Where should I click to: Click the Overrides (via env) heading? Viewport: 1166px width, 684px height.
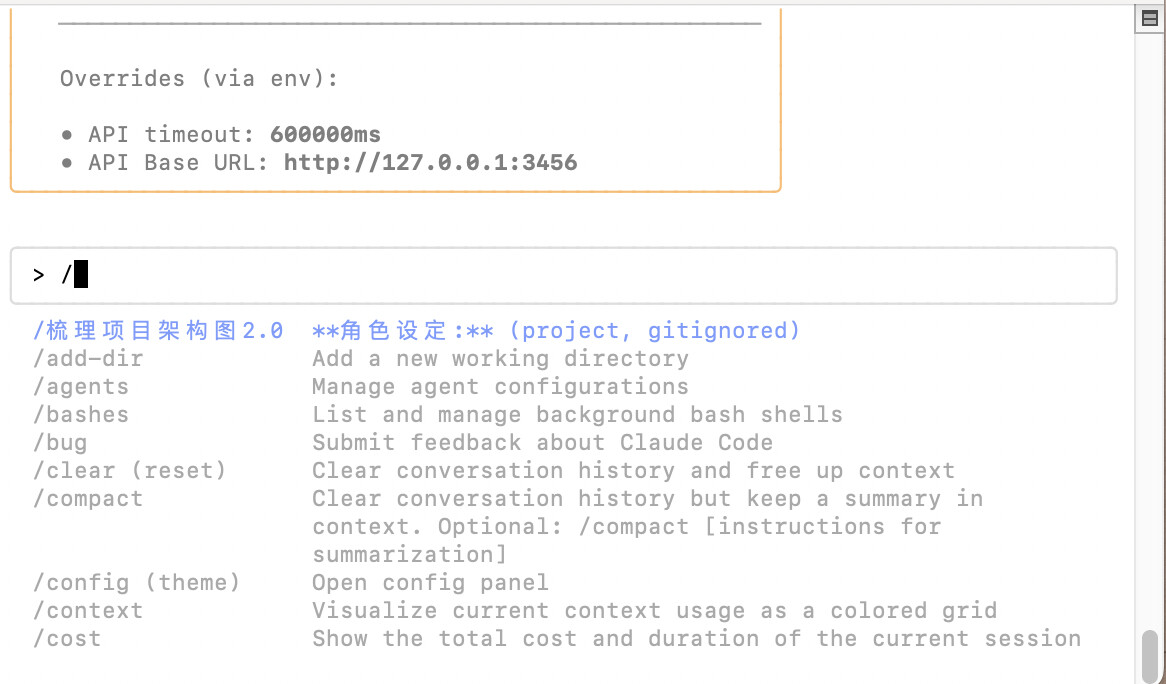click(x=199, y=78)
